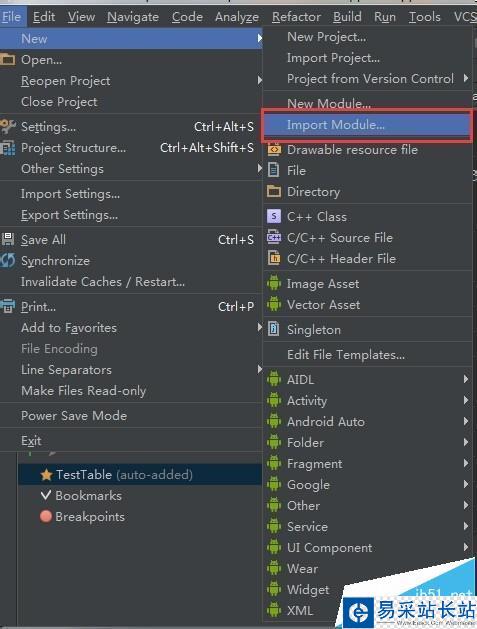The width and height of the screenshot is (477, 629).
Task: Expand Project from Version Control submenu
Action: pos(465,78)
